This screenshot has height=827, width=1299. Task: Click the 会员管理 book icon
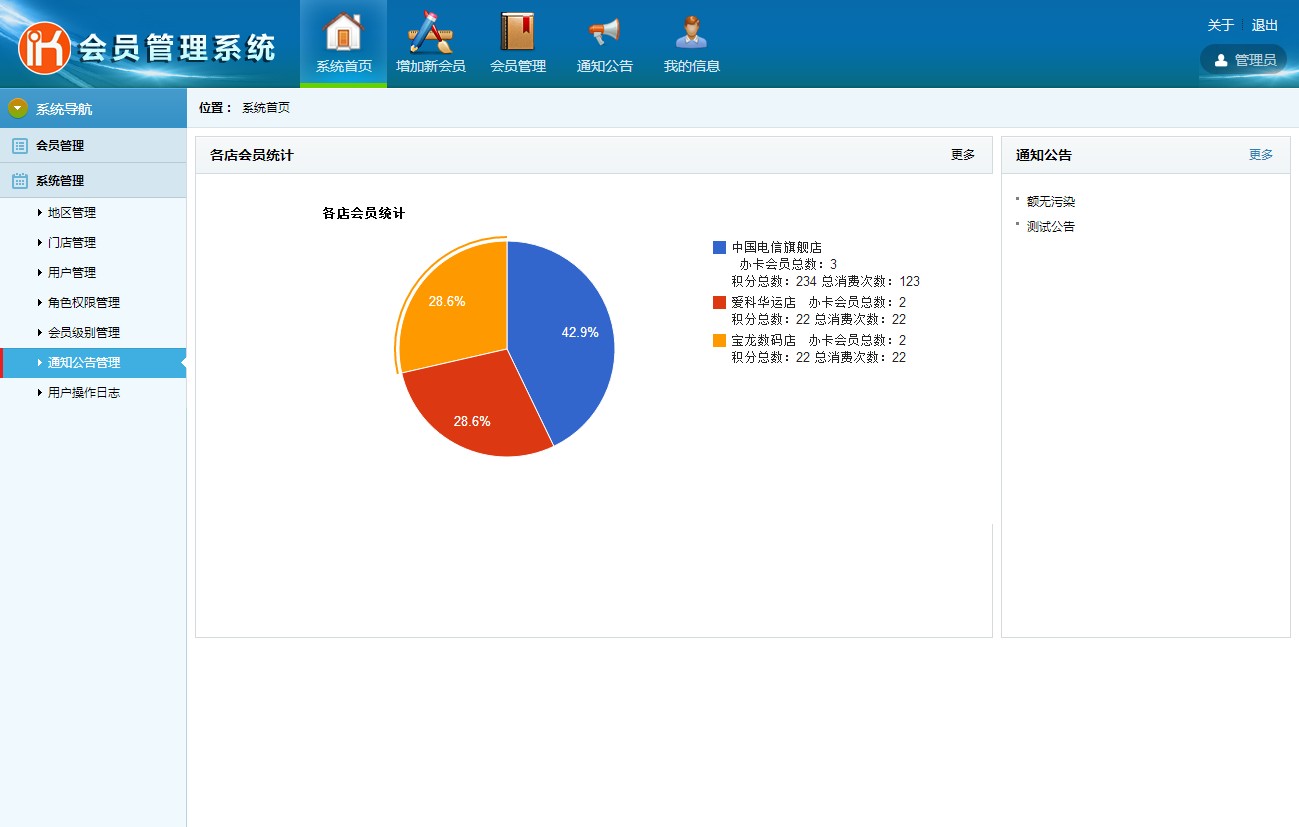pos(517,33)
